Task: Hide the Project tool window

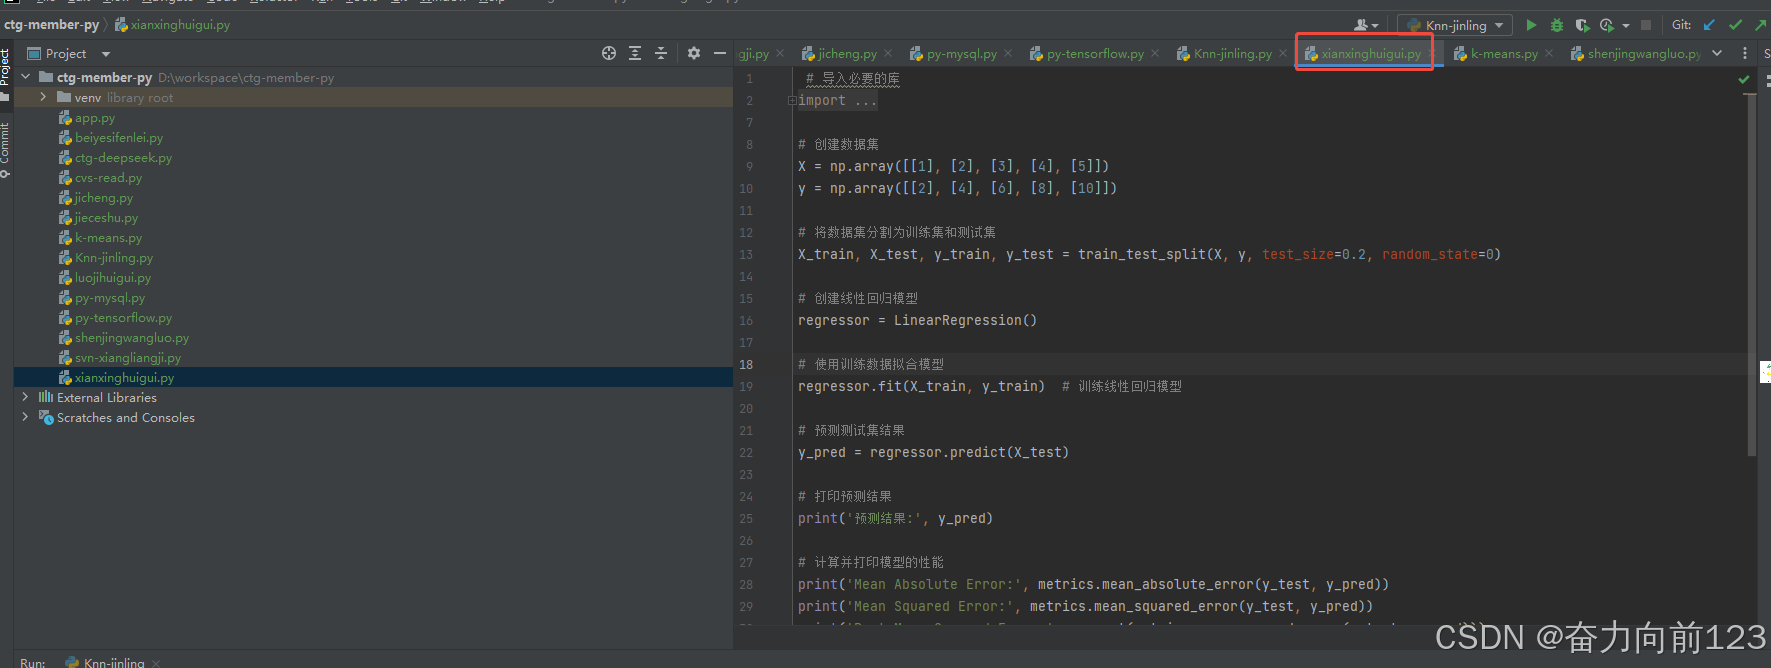Action: click(x=720, y=53)
